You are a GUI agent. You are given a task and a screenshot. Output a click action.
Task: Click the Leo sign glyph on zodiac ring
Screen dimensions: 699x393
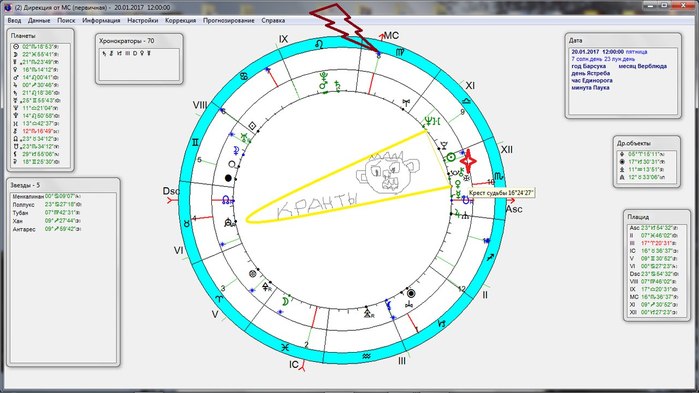tap(319, 44)
